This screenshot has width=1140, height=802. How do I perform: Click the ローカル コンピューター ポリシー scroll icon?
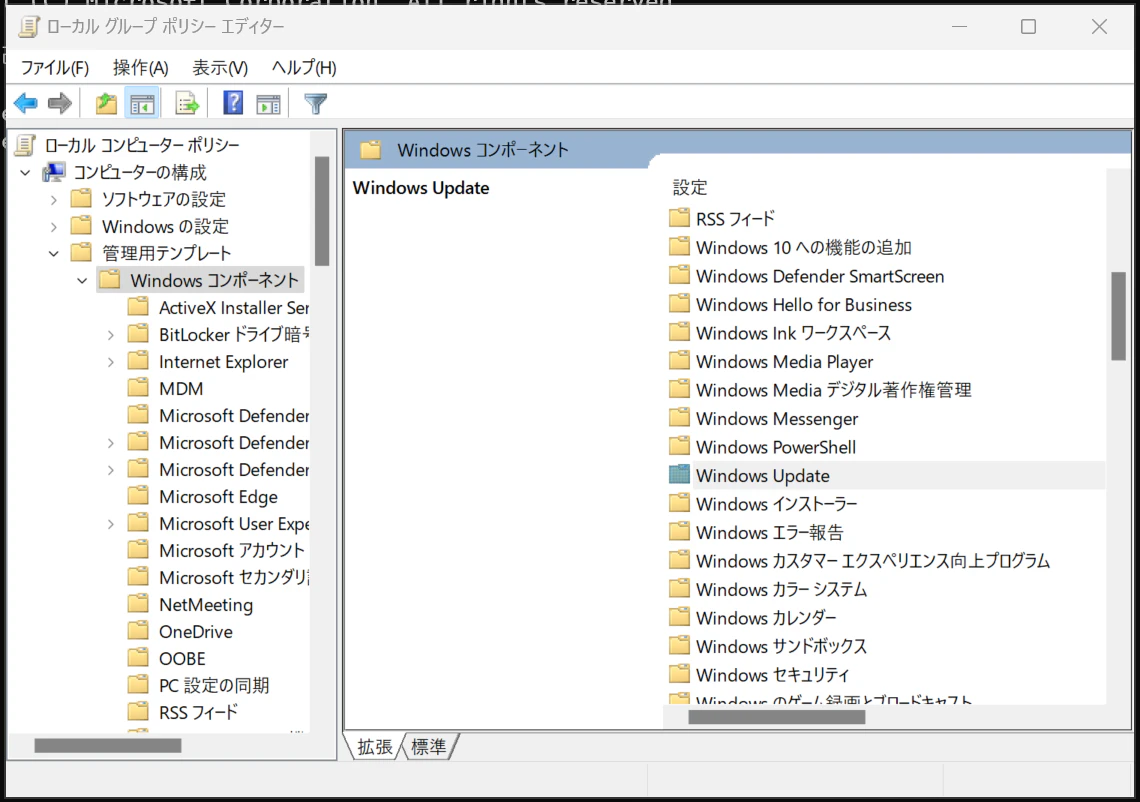coord(25,145)
